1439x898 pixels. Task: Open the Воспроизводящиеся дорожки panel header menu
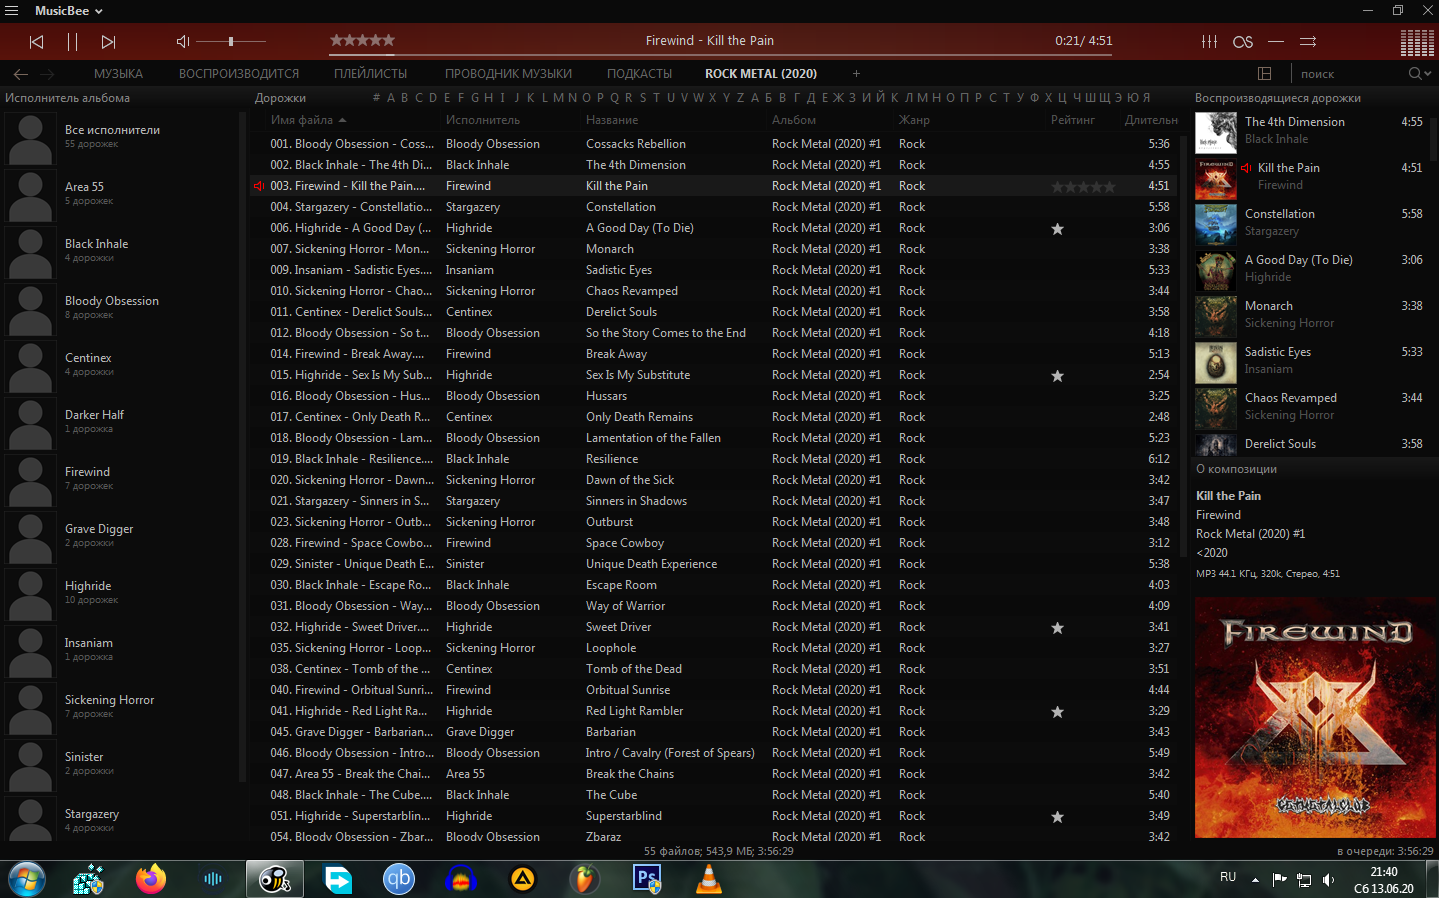(x=1278, y=98)
